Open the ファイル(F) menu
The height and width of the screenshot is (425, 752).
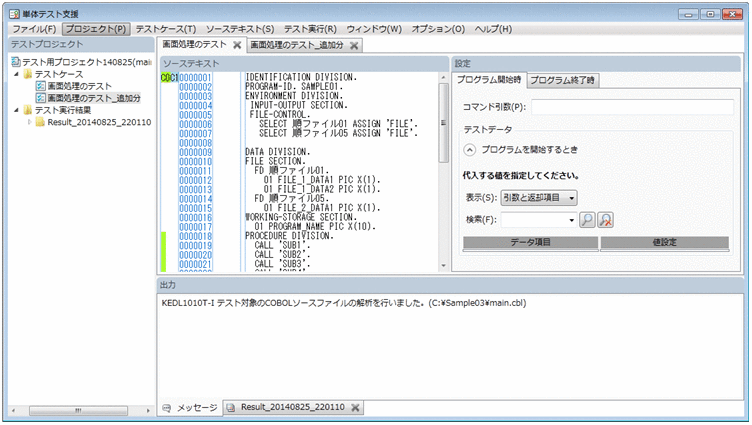(34, 29)
